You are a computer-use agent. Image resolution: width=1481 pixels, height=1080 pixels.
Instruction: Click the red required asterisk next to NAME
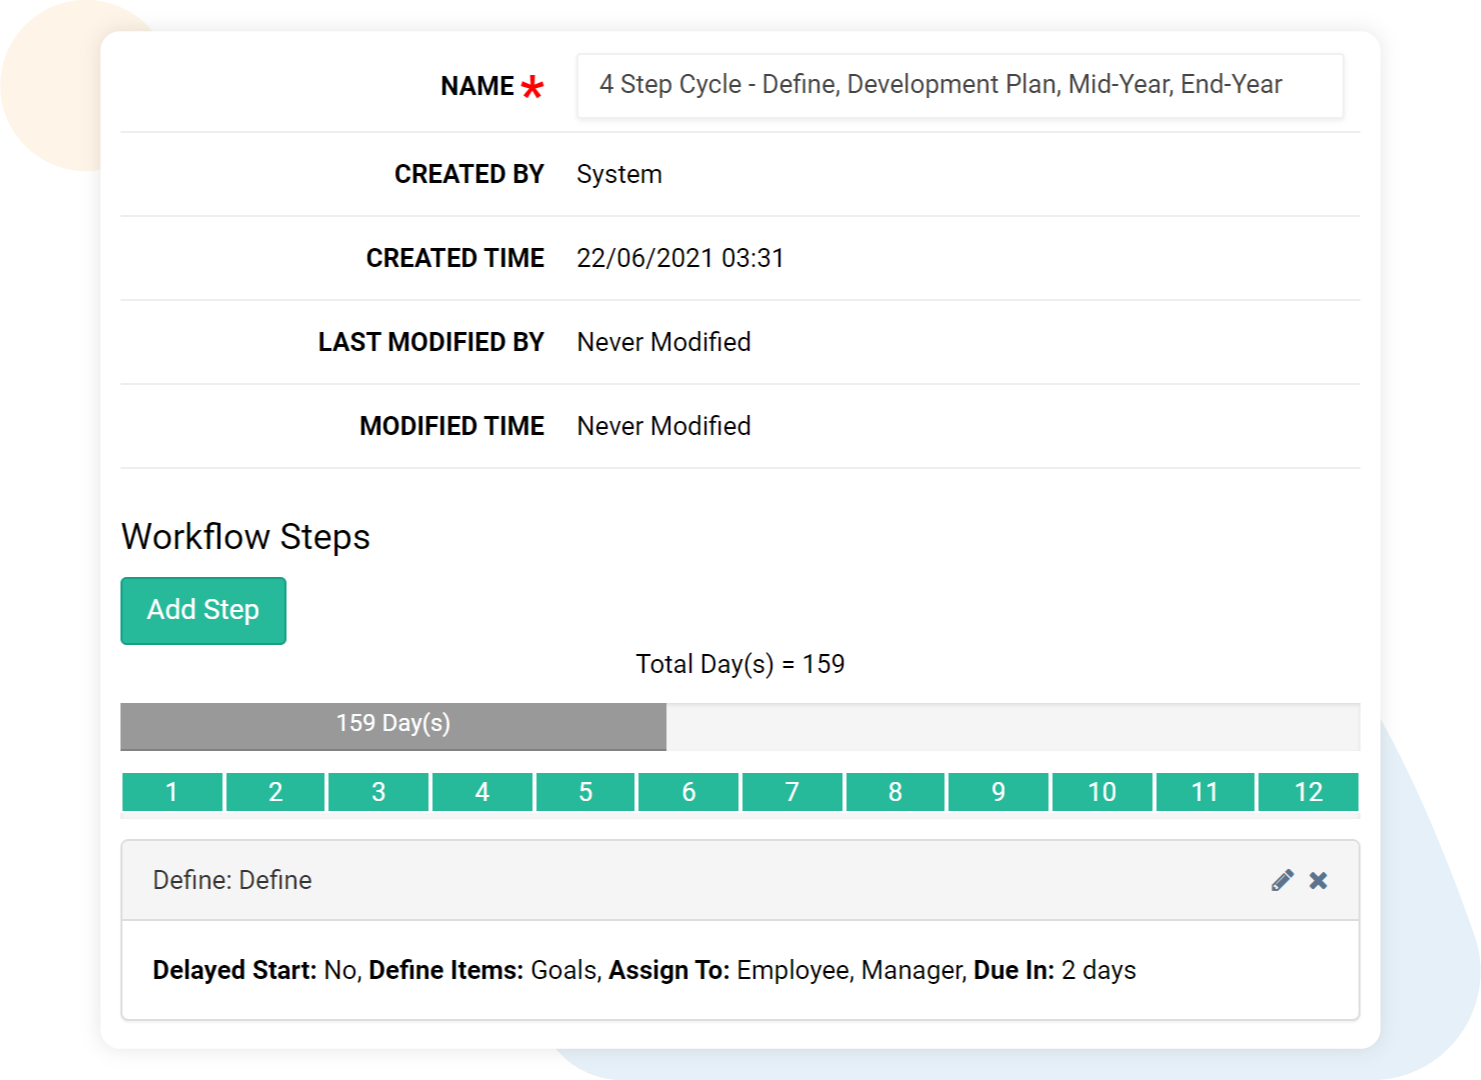[x=532, y=87]
